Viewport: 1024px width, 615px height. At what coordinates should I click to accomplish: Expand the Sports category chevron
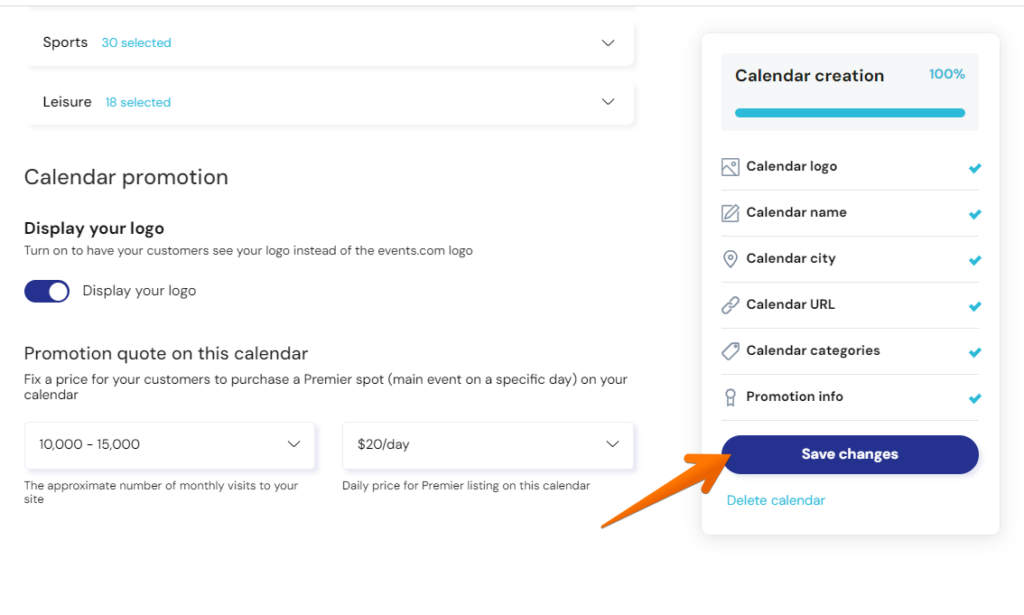tap(608, 43)
